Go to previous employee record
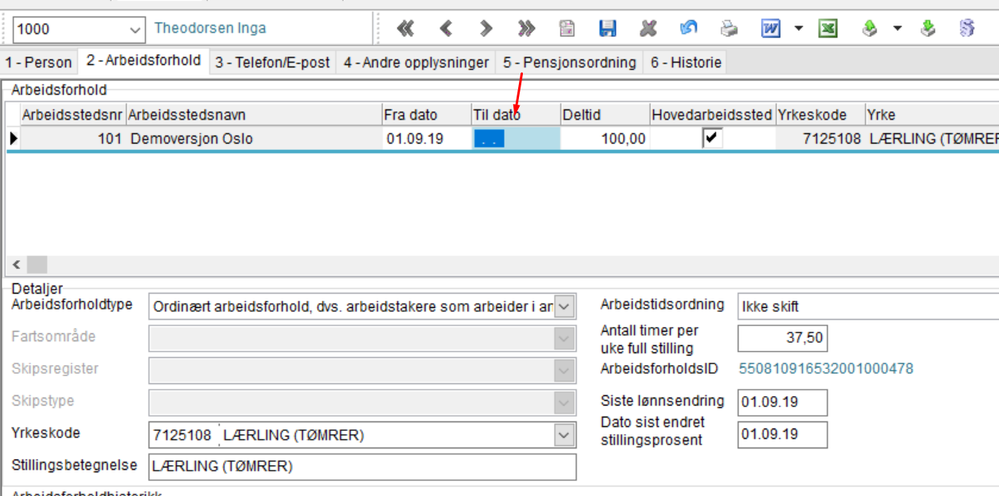This screenshot has width=999, height=496. pos(446,28)
